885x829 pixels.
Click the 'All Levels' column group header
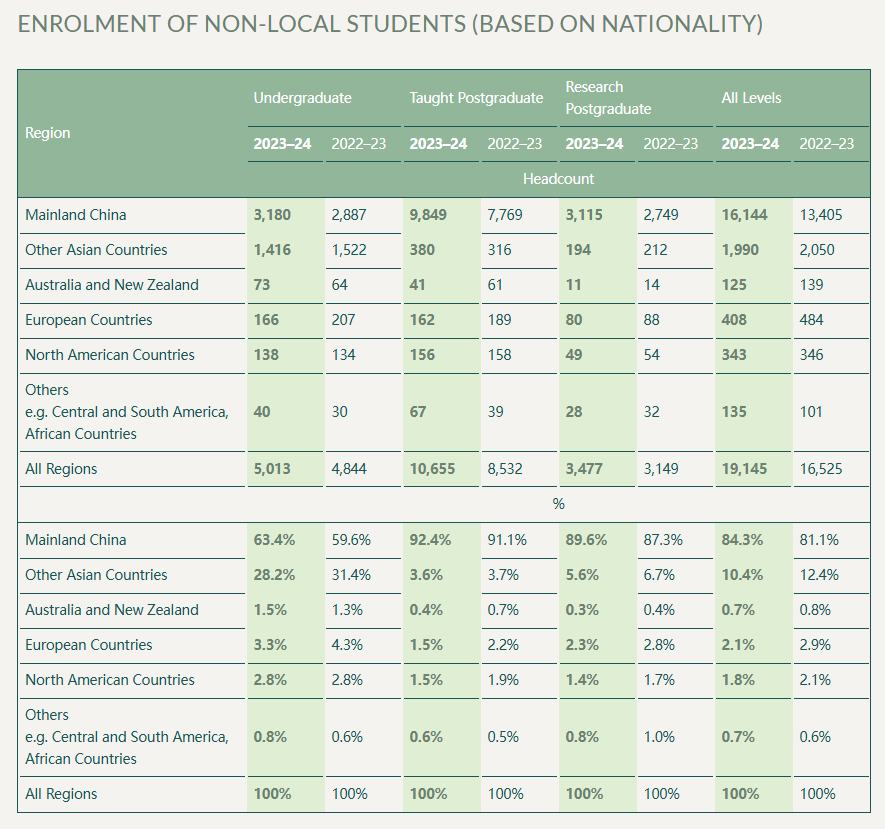(751, 98)
